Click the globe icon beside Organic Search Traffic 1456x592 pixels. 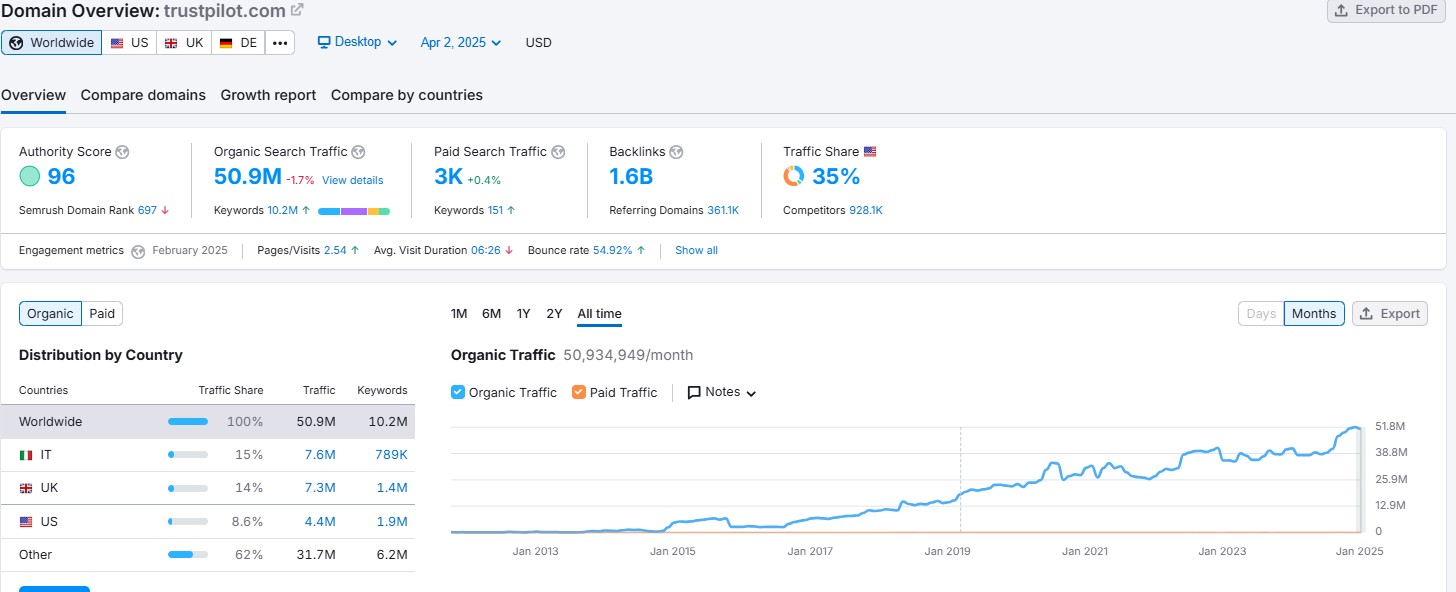click(x=358, y=152)
